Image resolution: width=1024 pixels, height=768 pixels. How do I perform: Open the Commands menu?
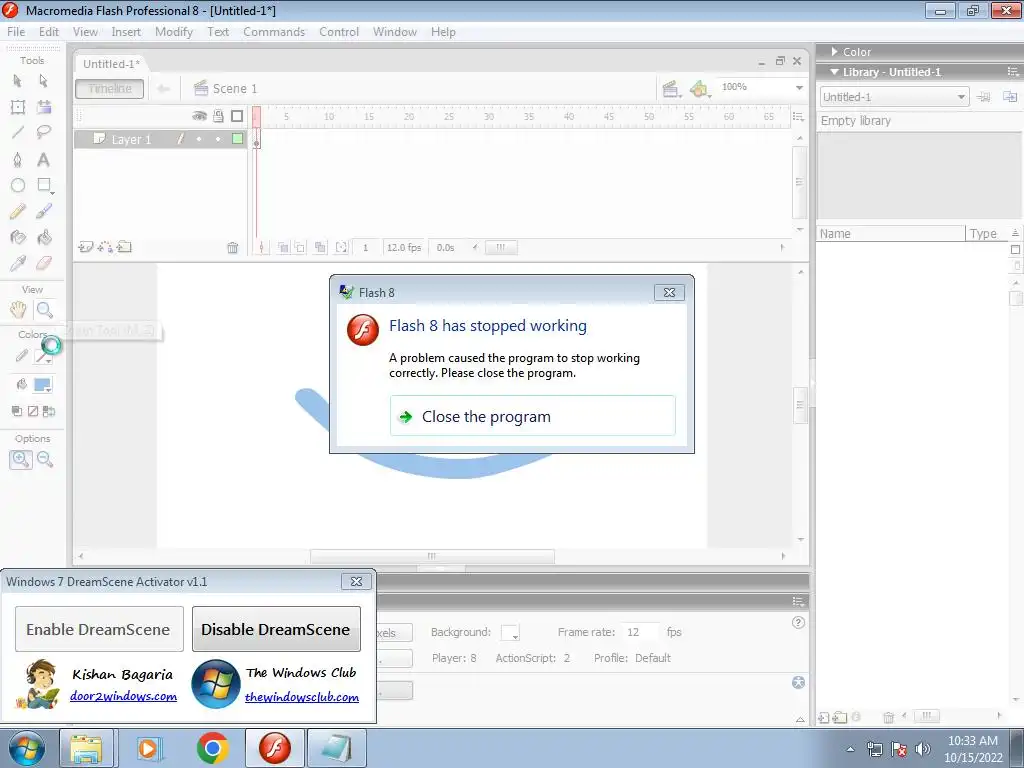(x=274, y=32)
